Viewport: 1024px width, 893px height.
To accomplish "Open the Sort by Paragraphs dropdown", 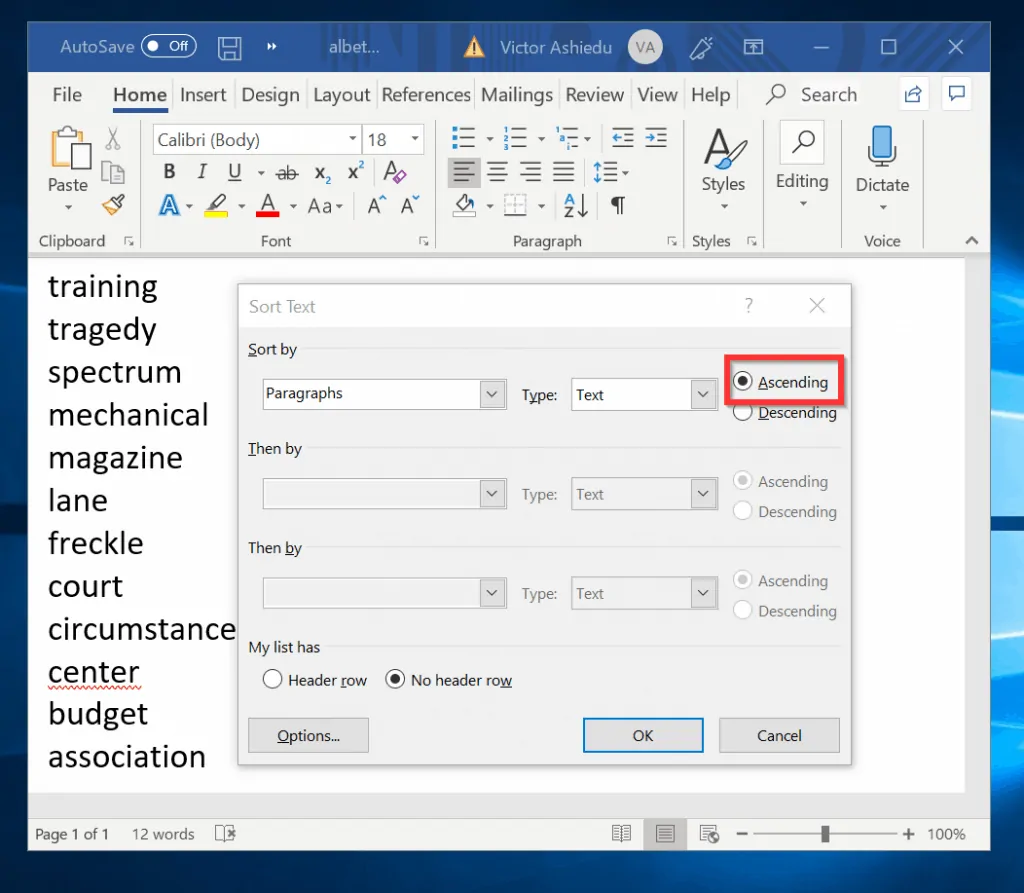I will pyautogui.click(x=492, y=395).
